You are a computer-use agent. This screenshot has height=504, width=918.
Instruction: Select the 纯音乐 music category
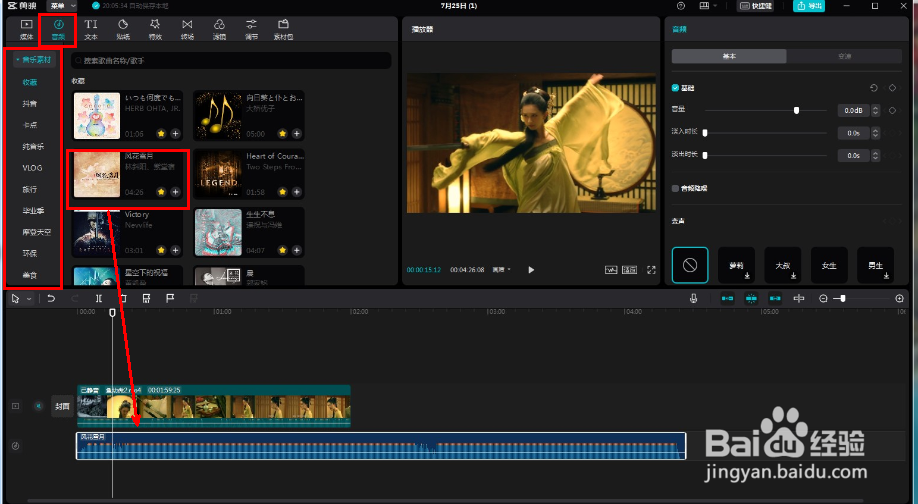[33, 146]
